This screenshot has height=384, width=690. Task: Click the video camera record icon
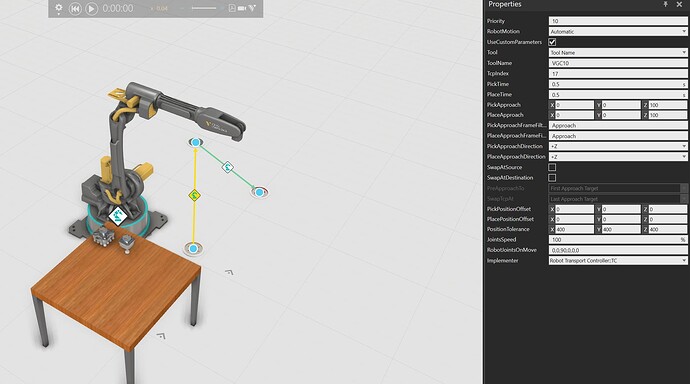click(x=242, y=8)
